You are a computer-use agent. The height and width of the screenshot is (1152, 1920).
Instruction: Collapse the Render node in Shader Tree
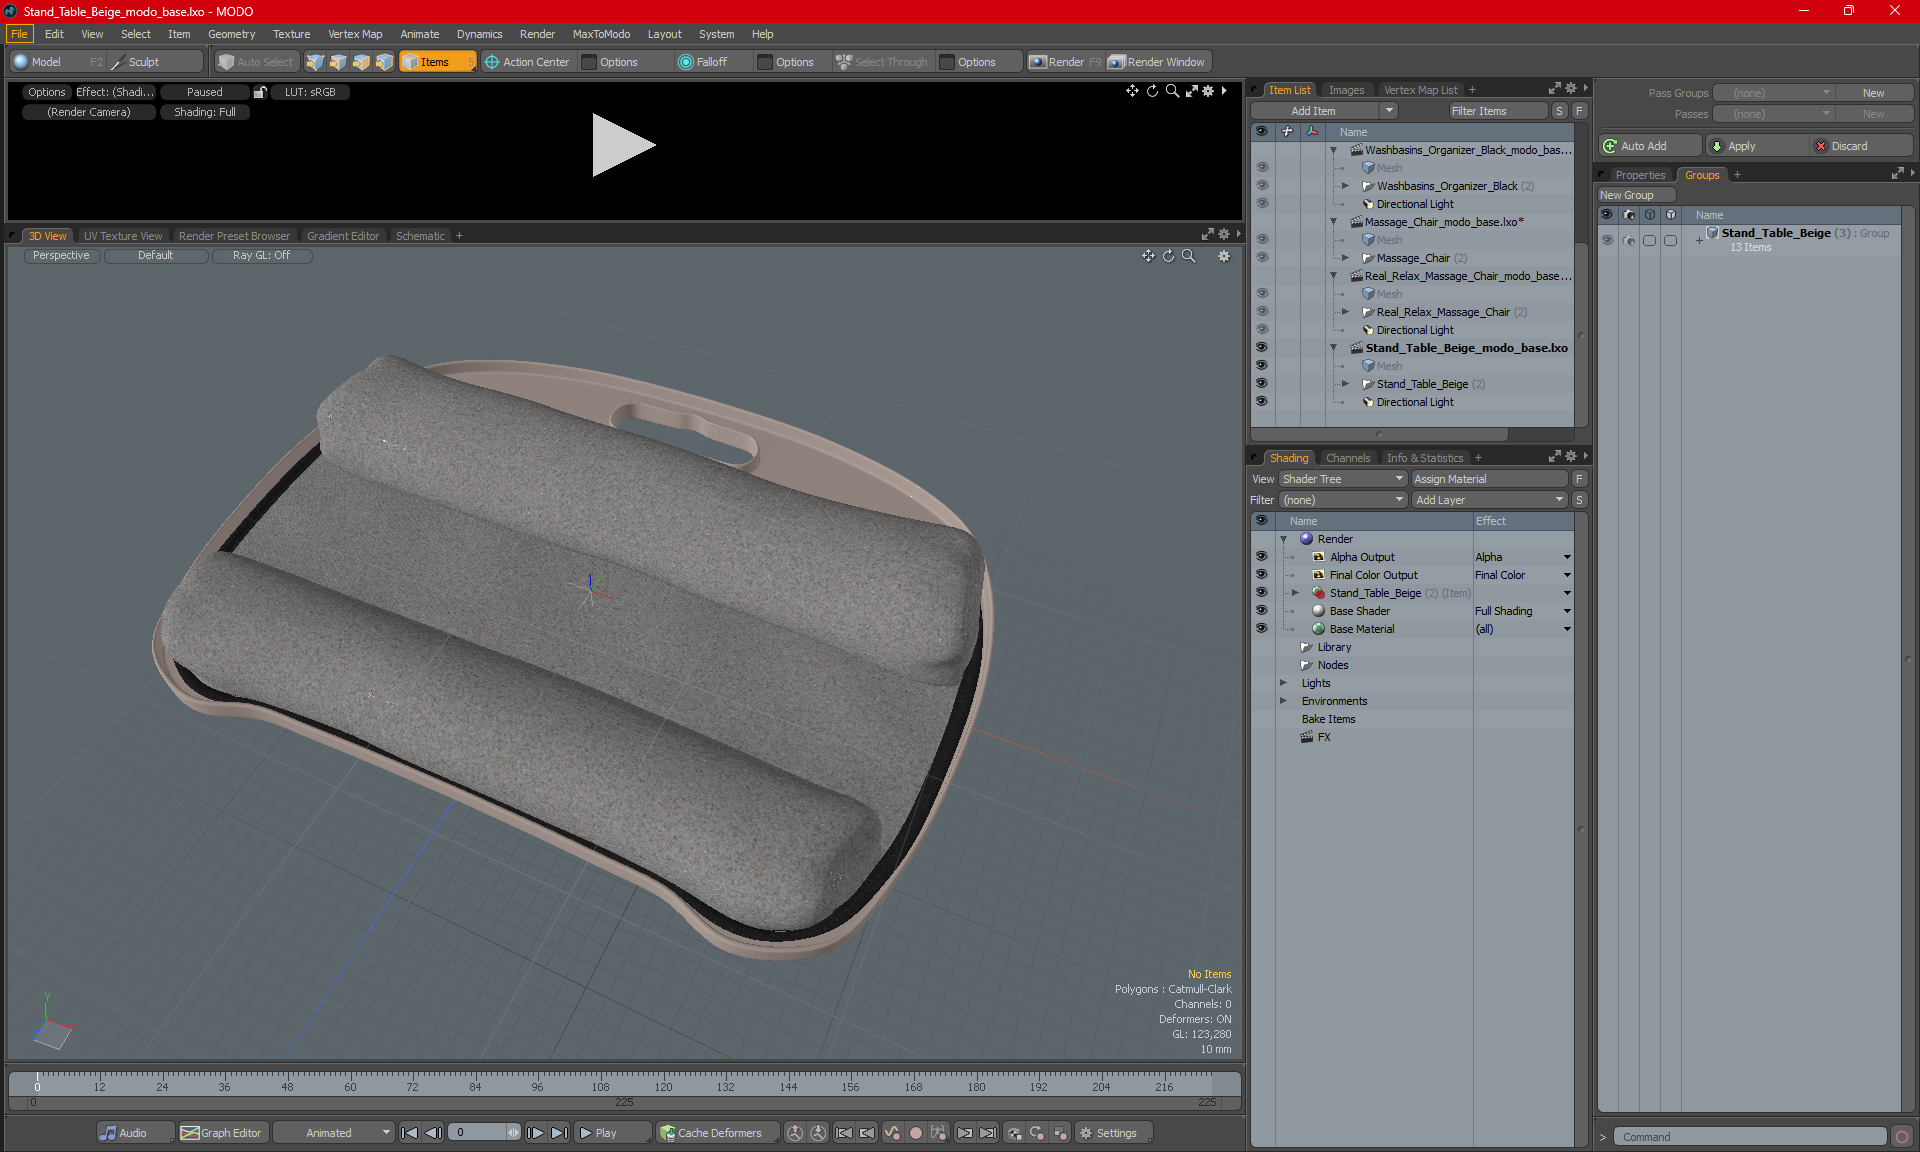point(1284,539)
